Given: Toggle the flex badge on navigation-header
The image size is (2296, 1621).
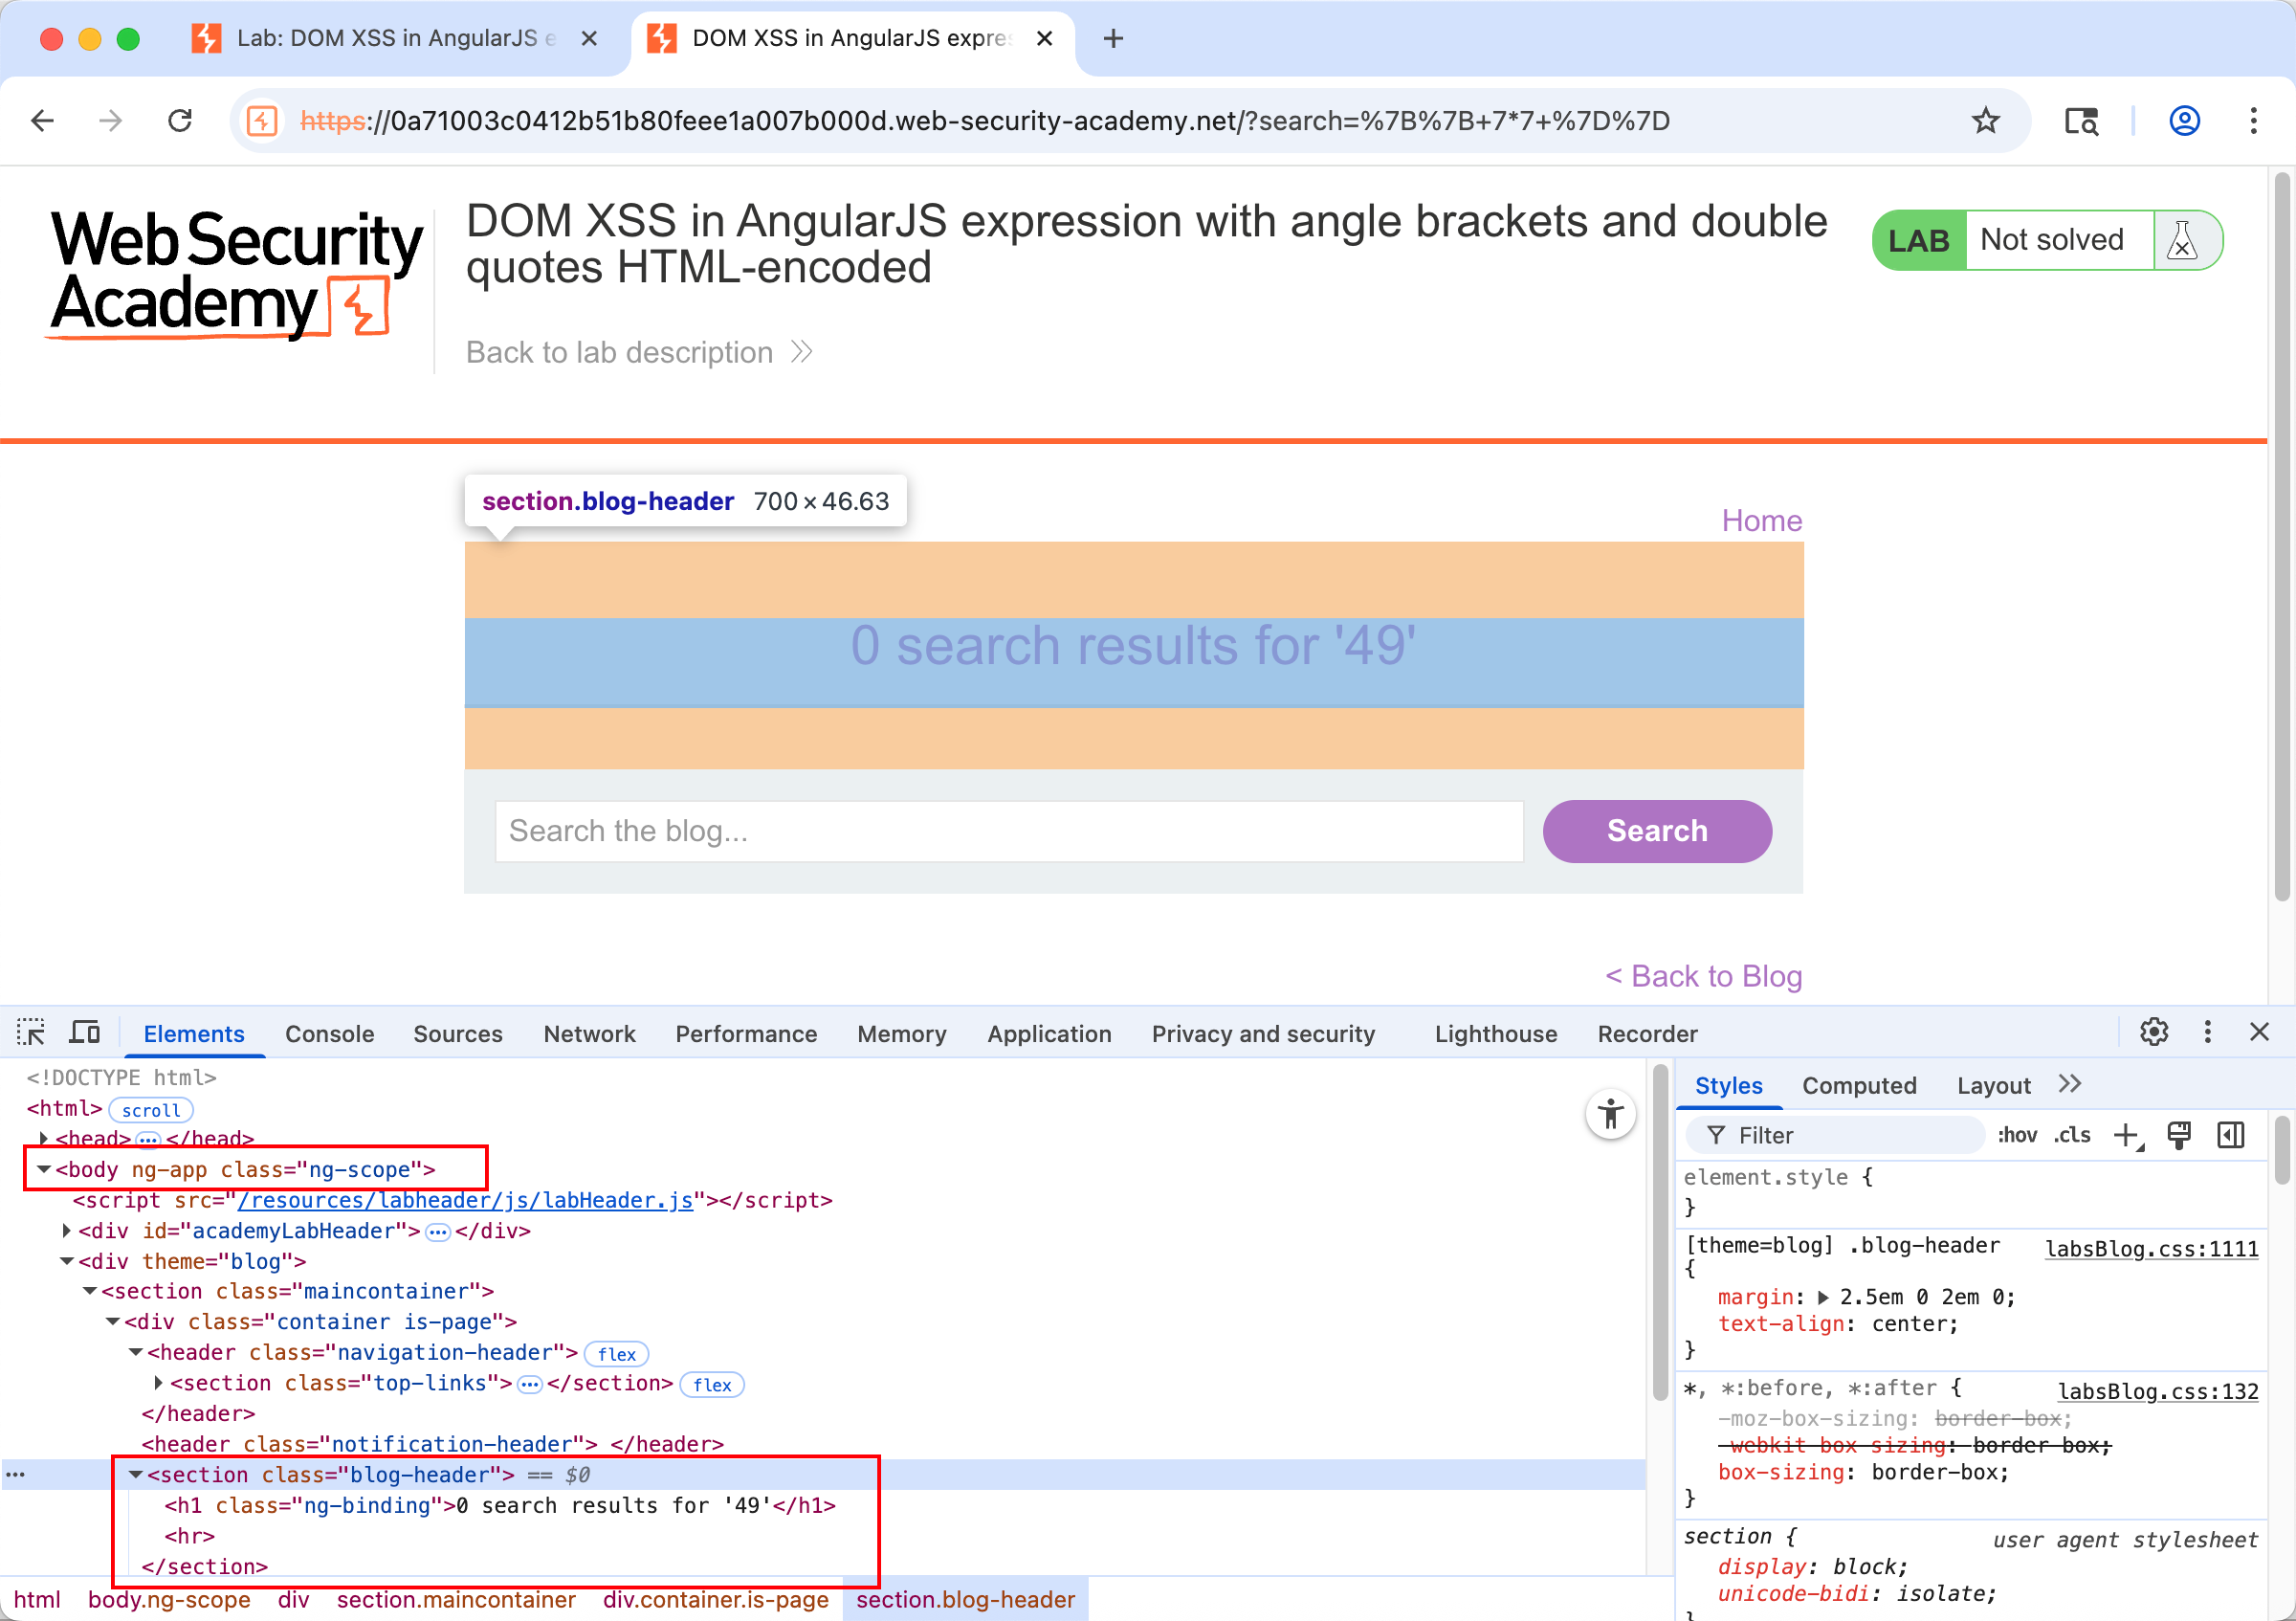Looking at the screenshot, I should point(616,1353).
